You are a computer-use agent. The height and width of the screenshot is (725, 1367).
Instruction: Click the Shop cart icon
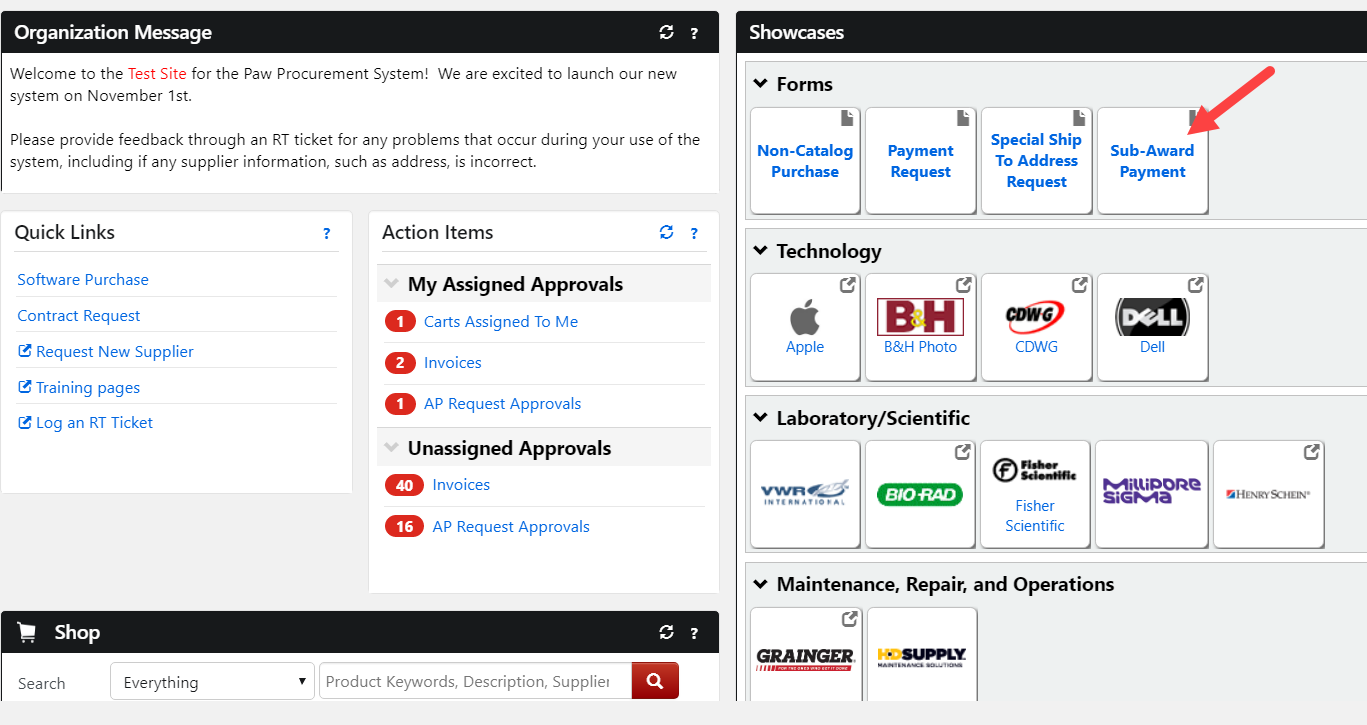(x=27, y=632)
